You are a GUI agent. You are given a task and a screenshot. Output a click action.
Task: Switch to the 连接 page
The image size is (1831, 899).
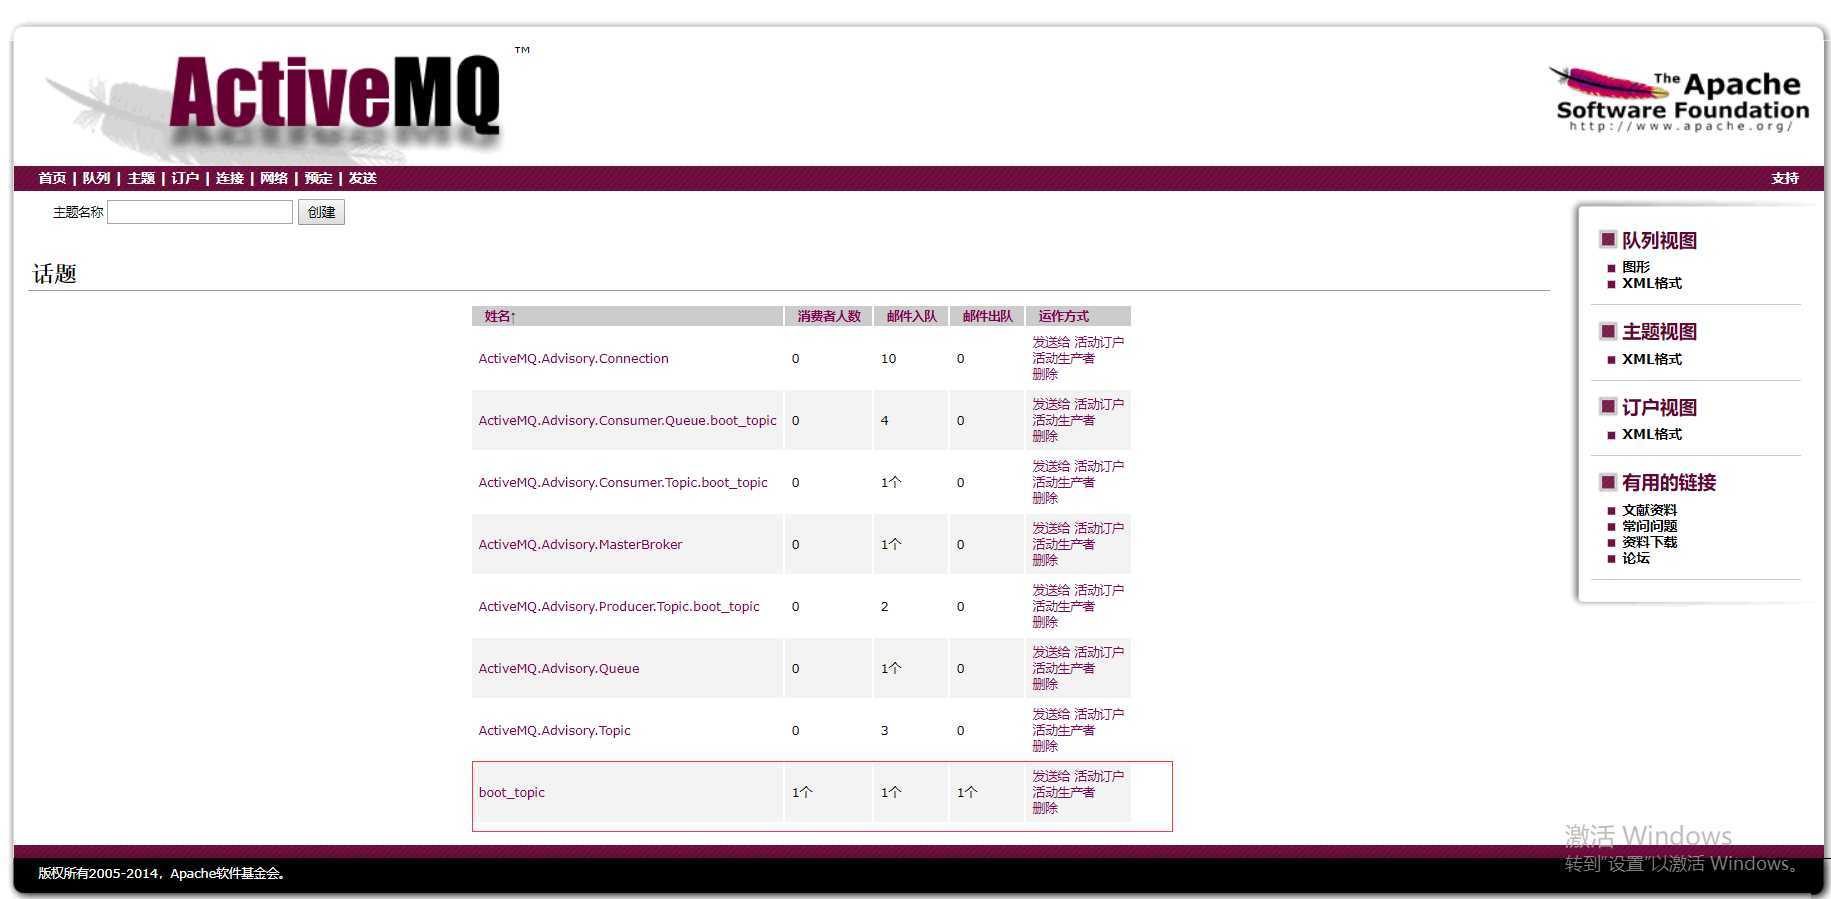coord(230,178)
